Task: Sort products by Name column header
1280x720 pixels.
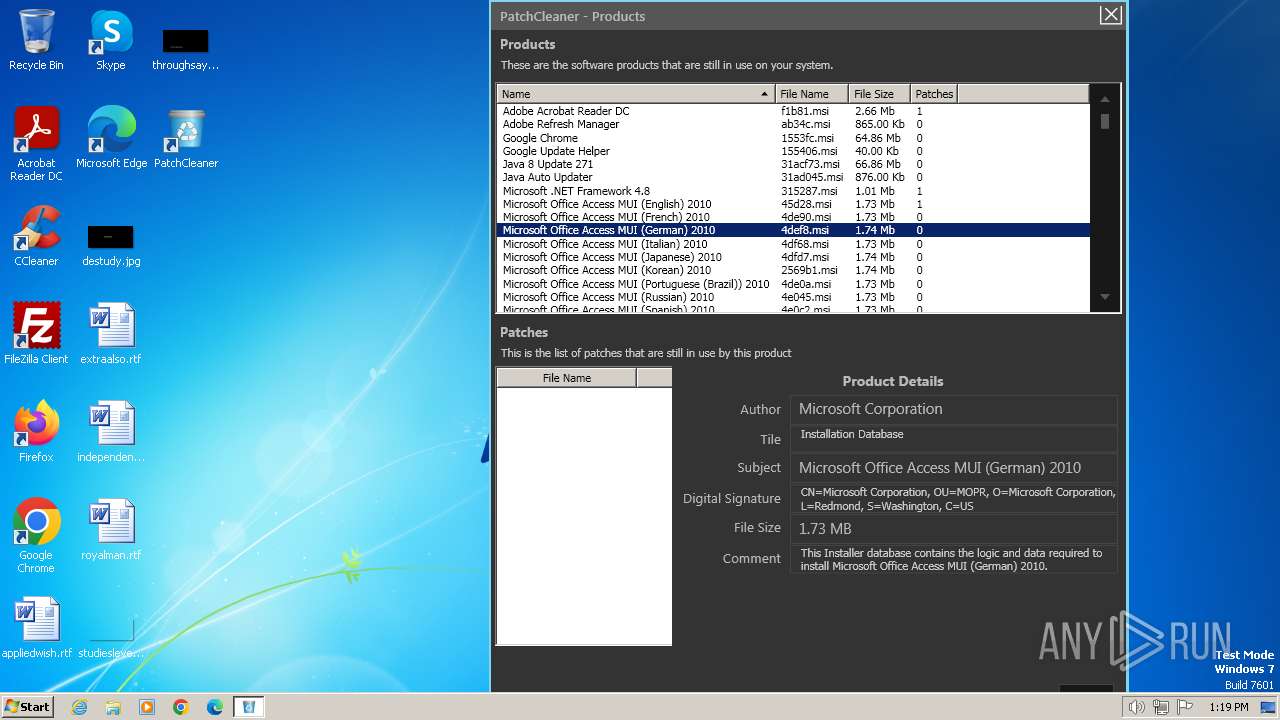Action: (x=636, y=94)
